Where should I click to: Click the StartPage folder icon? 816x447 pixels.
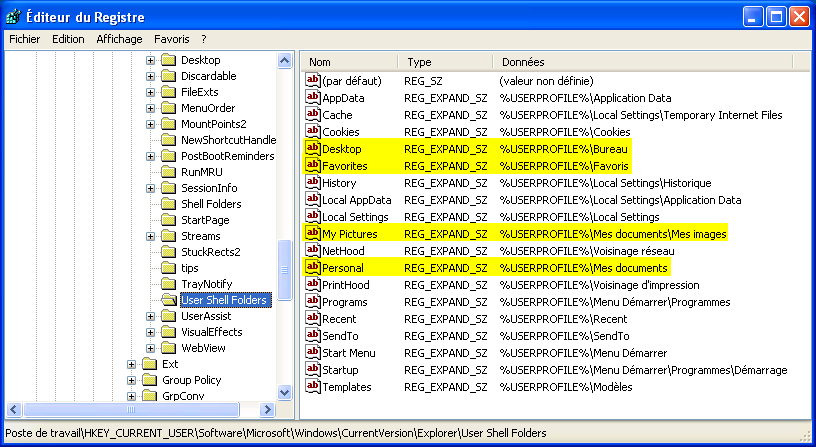point(169,220)
